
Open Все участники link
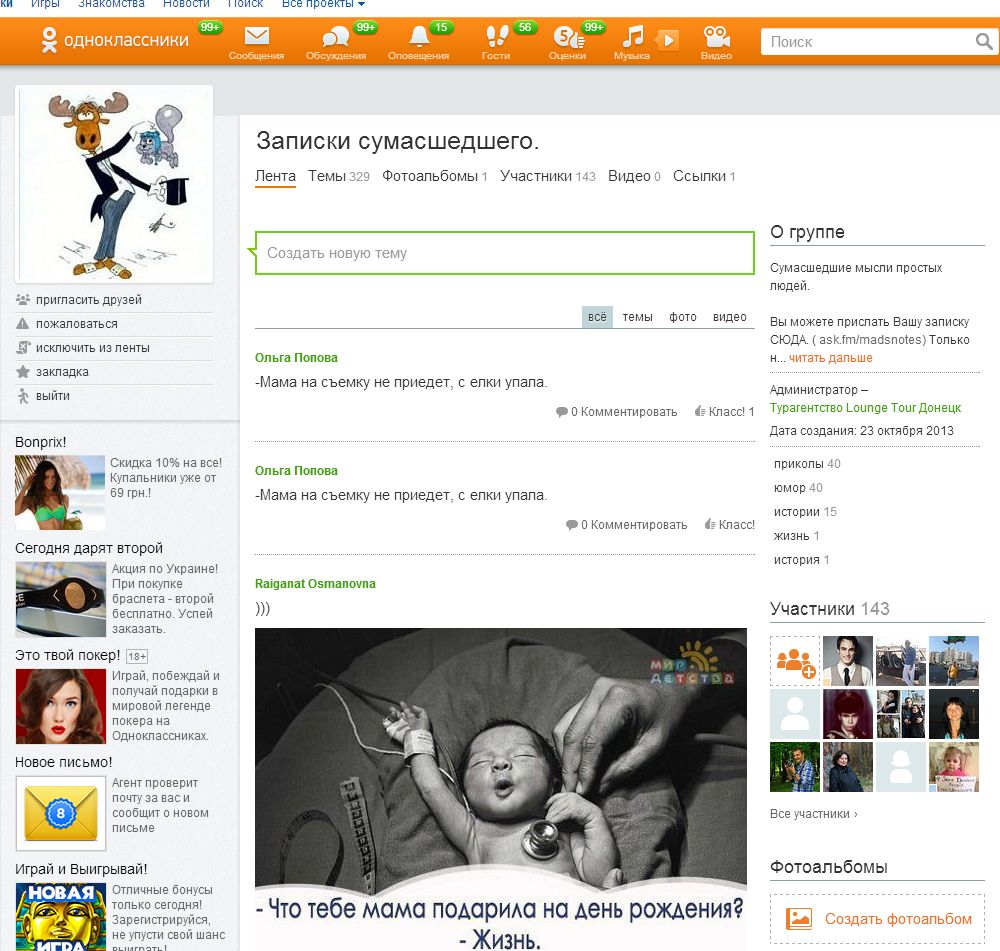coord(814,814)
